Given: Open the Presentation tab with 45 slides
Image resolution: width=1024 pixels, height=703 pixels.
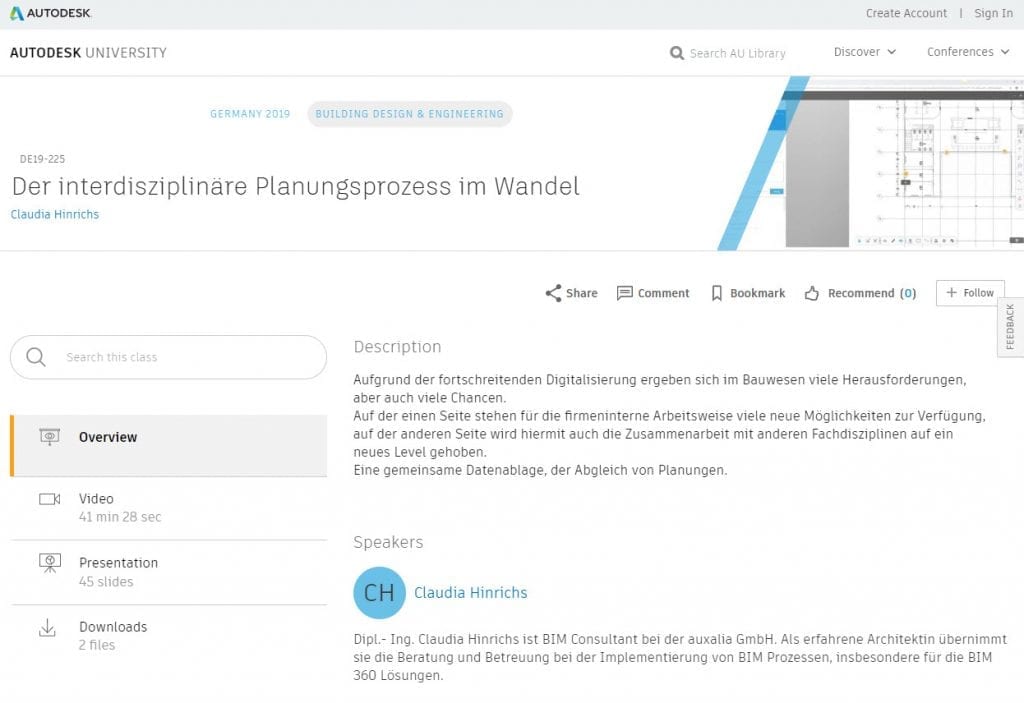Looking at the screenshot, I should (x=168, y=571).
